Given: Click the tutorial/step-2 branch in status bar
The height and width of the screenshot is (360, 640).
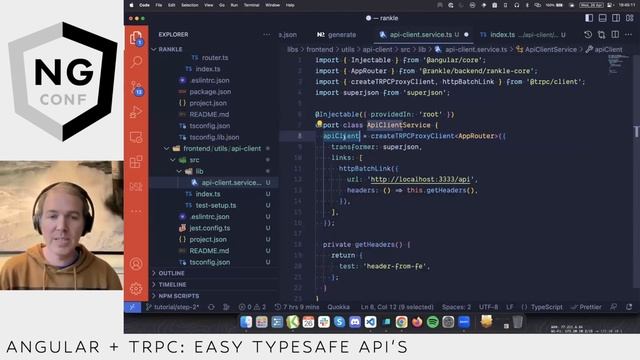Looking at the screenshot, I should coord(172,307).
